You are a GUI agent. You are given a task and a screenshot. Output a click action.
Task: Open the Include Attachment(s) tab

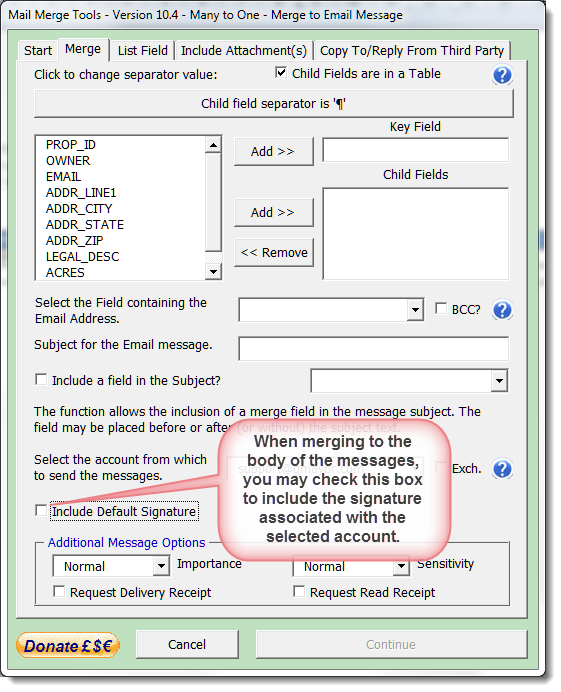[244, 51]
